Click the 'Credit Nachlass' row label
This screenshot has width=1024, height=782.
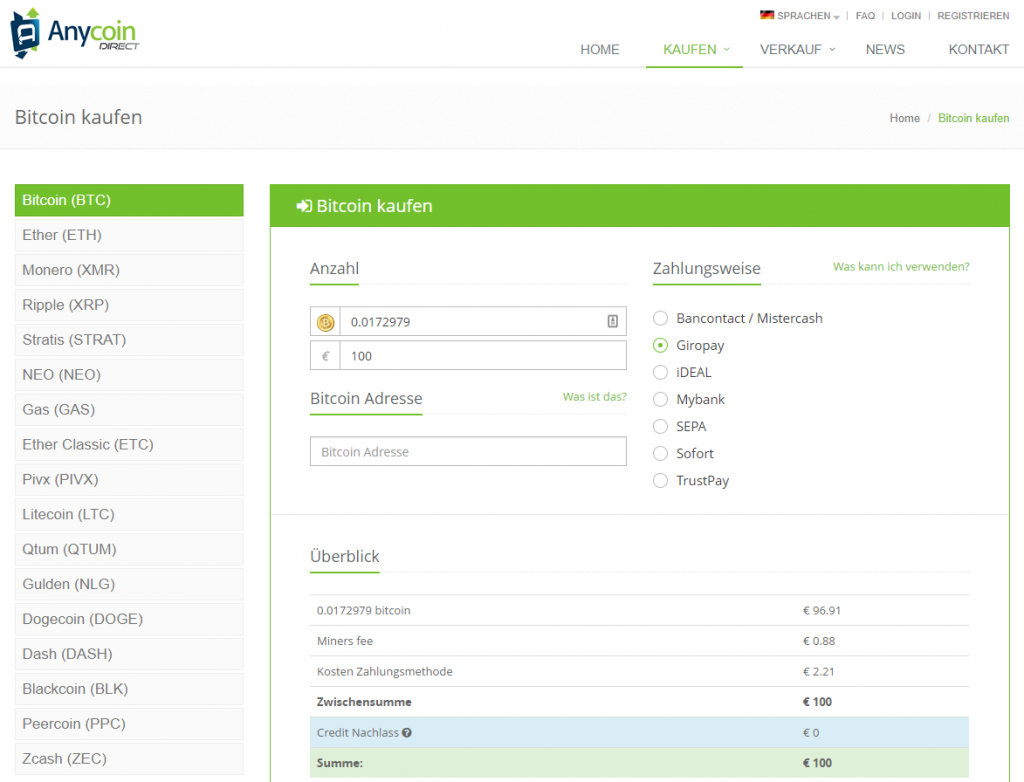tap(357, 733)
